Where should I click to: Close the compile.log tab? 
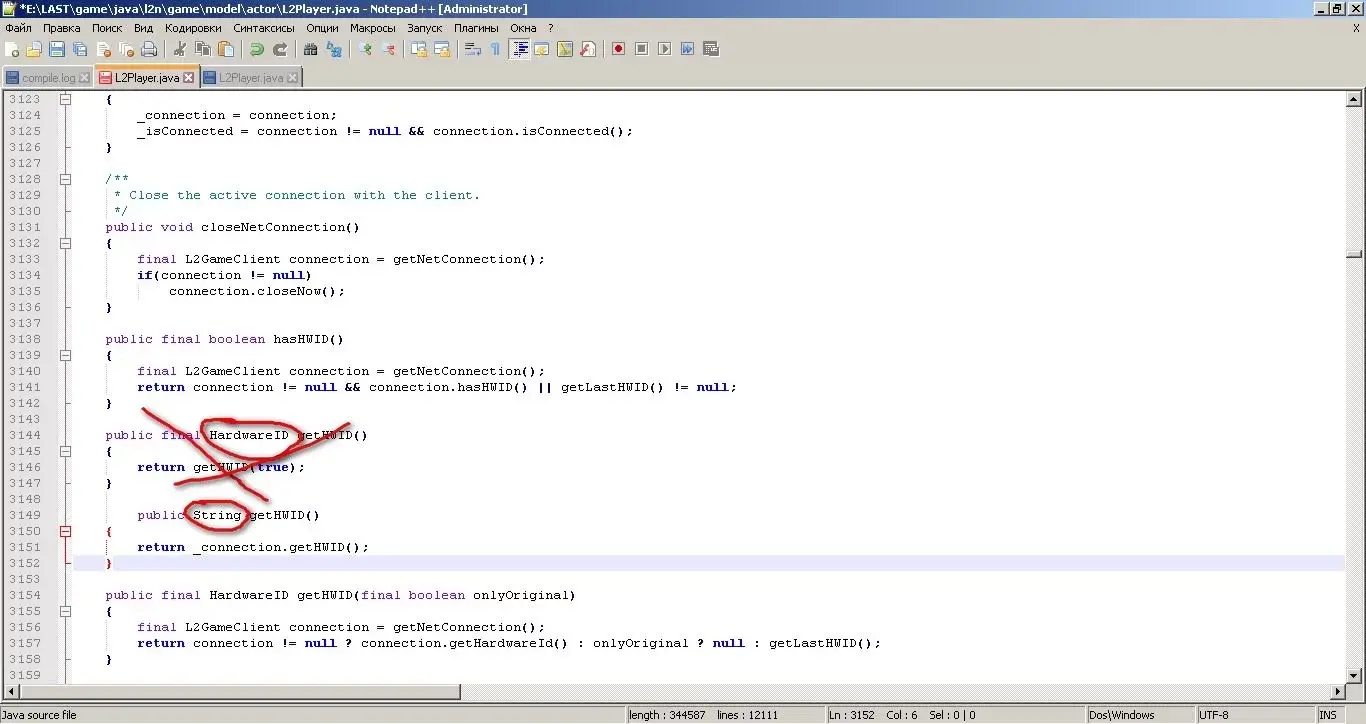tap(84, 77)
